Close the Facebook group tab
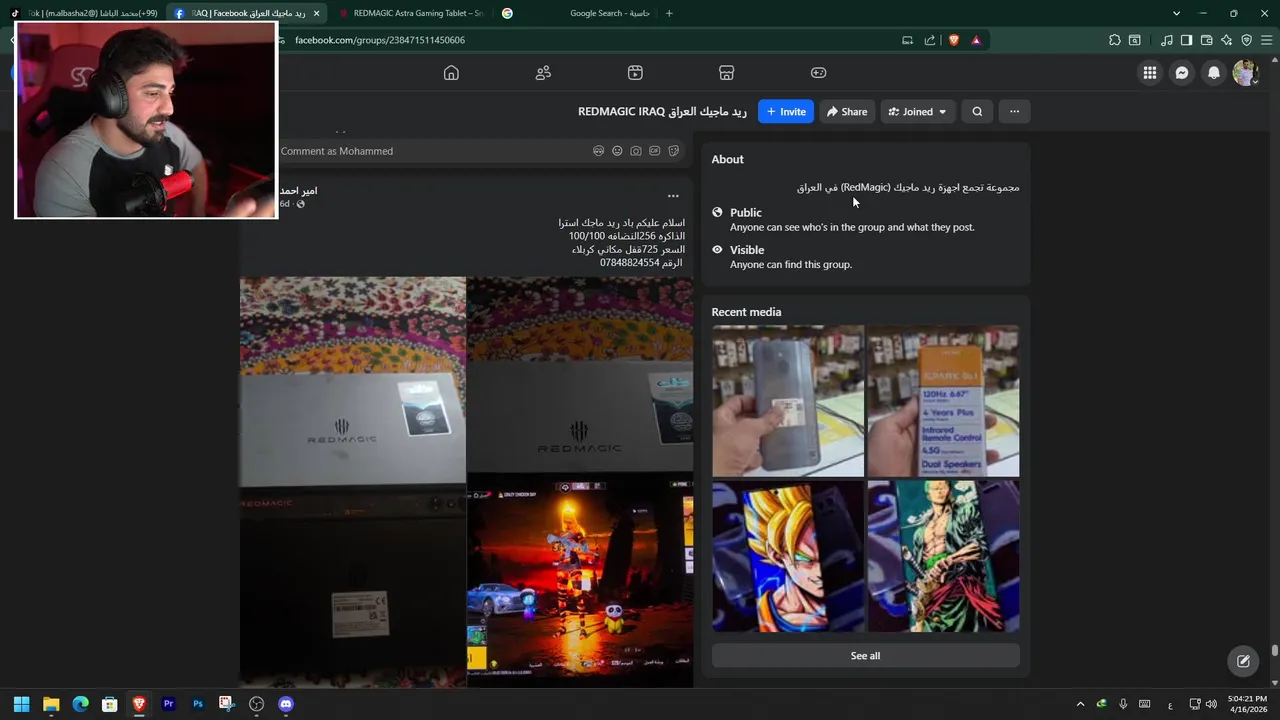 pos(316,13)
